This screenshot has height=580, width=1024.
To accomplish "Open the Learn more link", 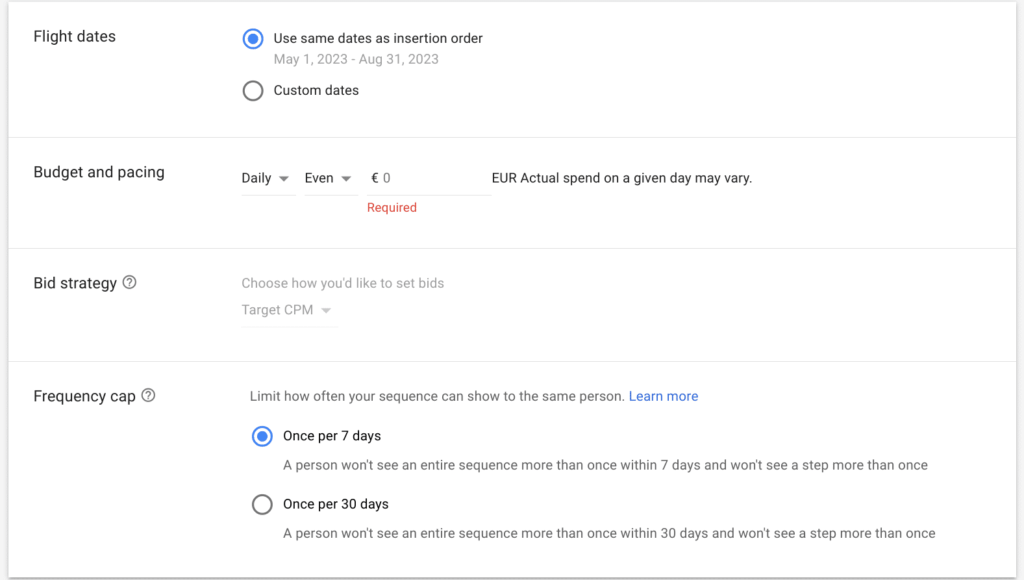I will tap(663, 396).
